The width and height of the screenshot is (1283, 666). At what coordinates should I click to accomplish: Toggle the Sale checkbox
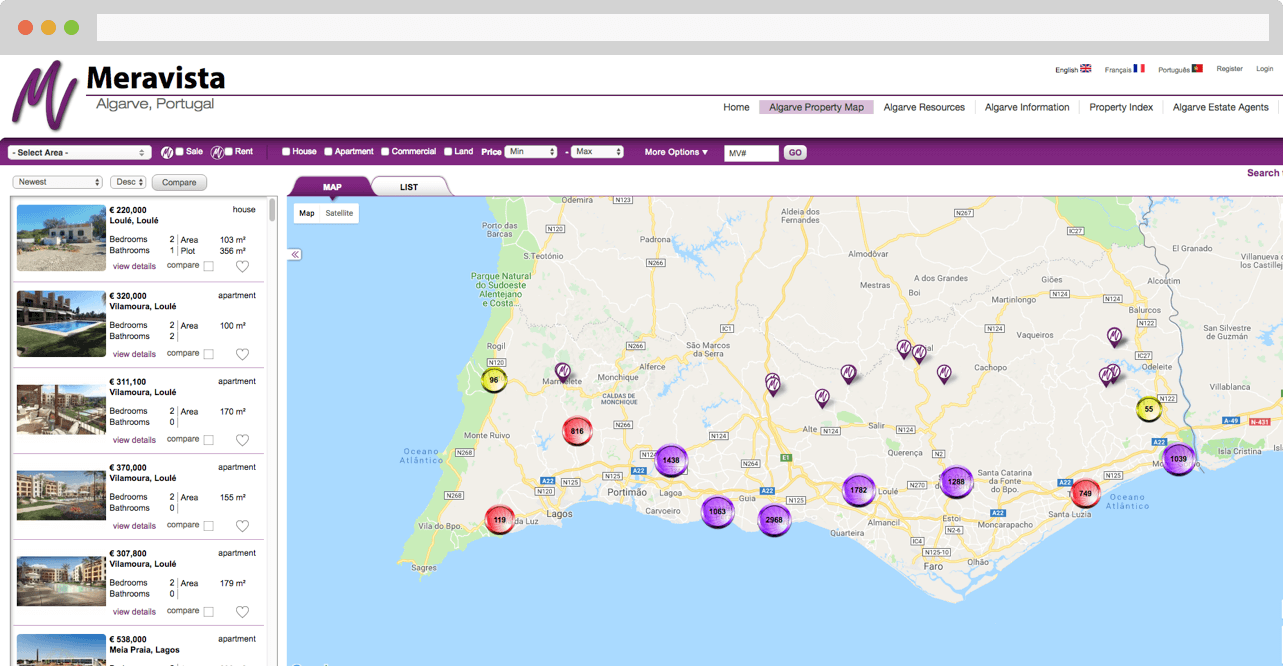180,152
